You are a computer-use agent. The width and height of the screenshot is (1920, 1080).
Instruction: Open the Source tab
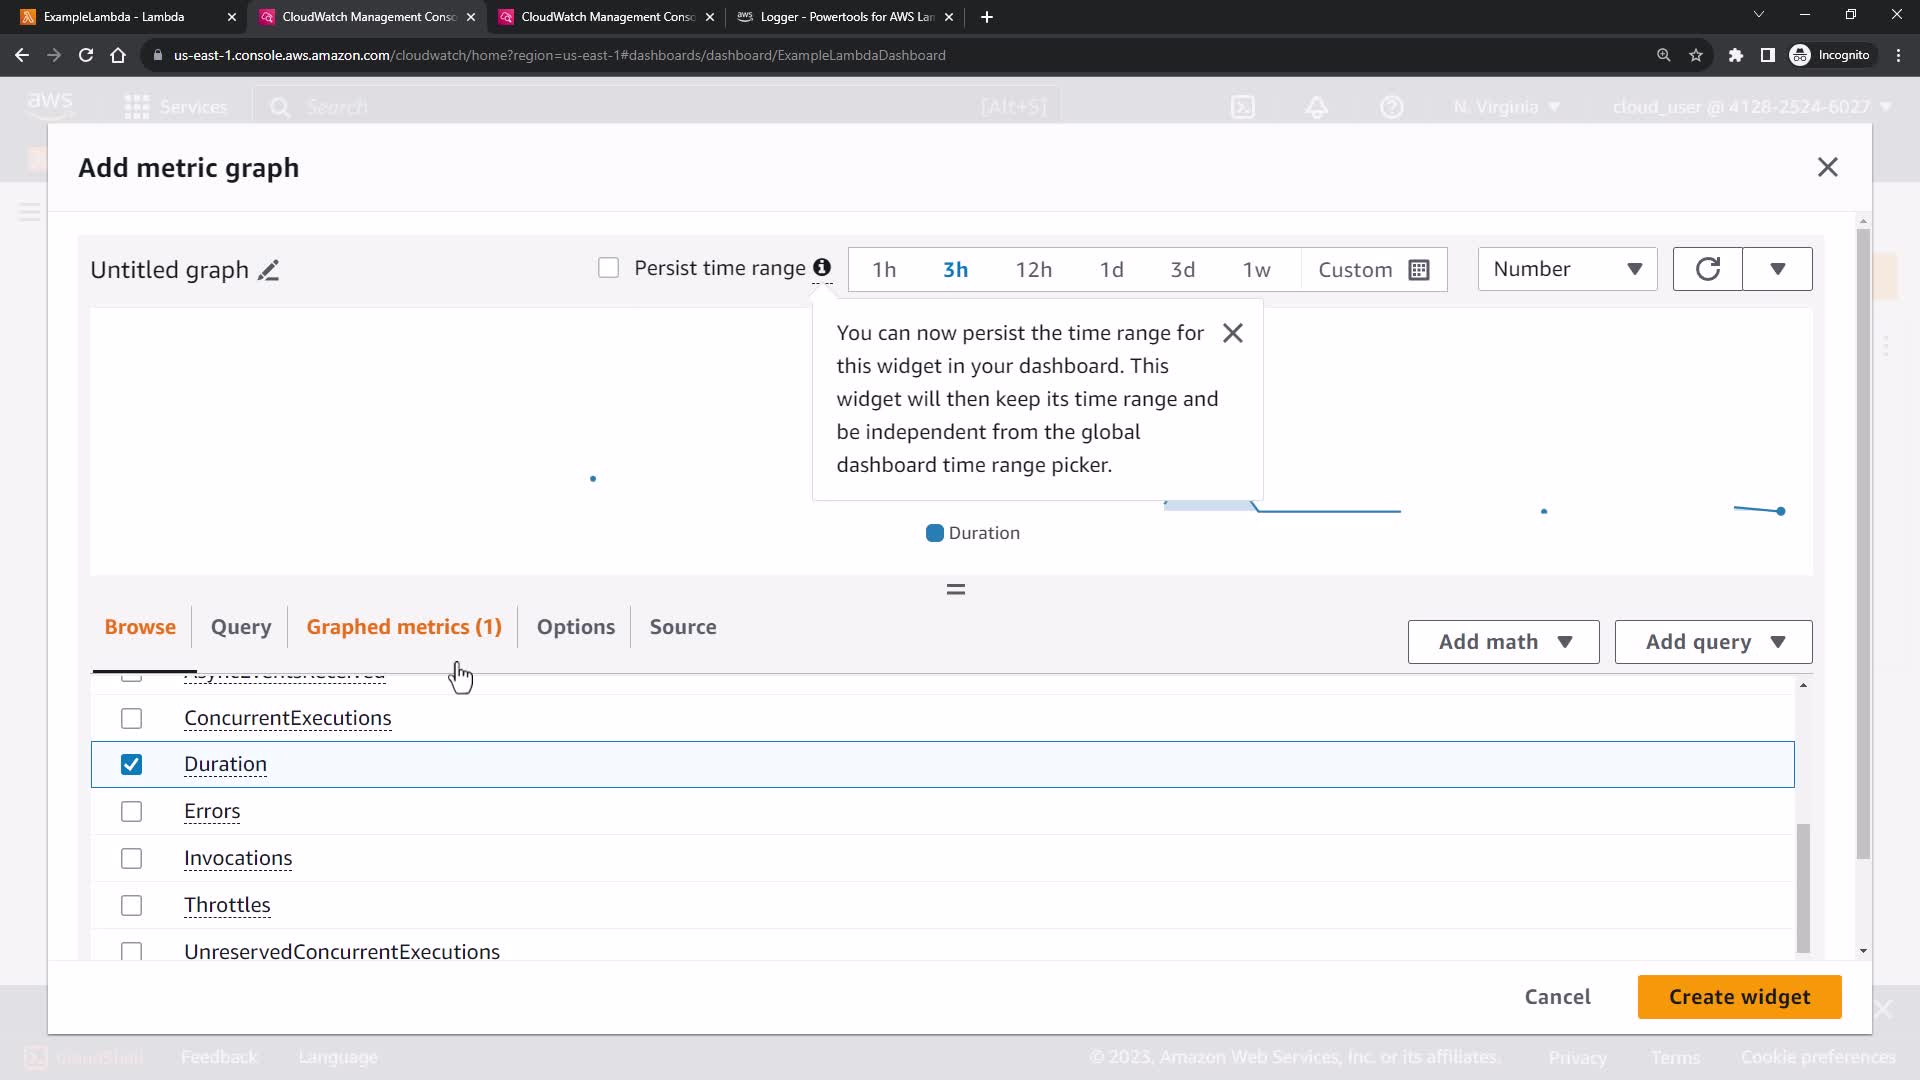[x=682, y=627]
